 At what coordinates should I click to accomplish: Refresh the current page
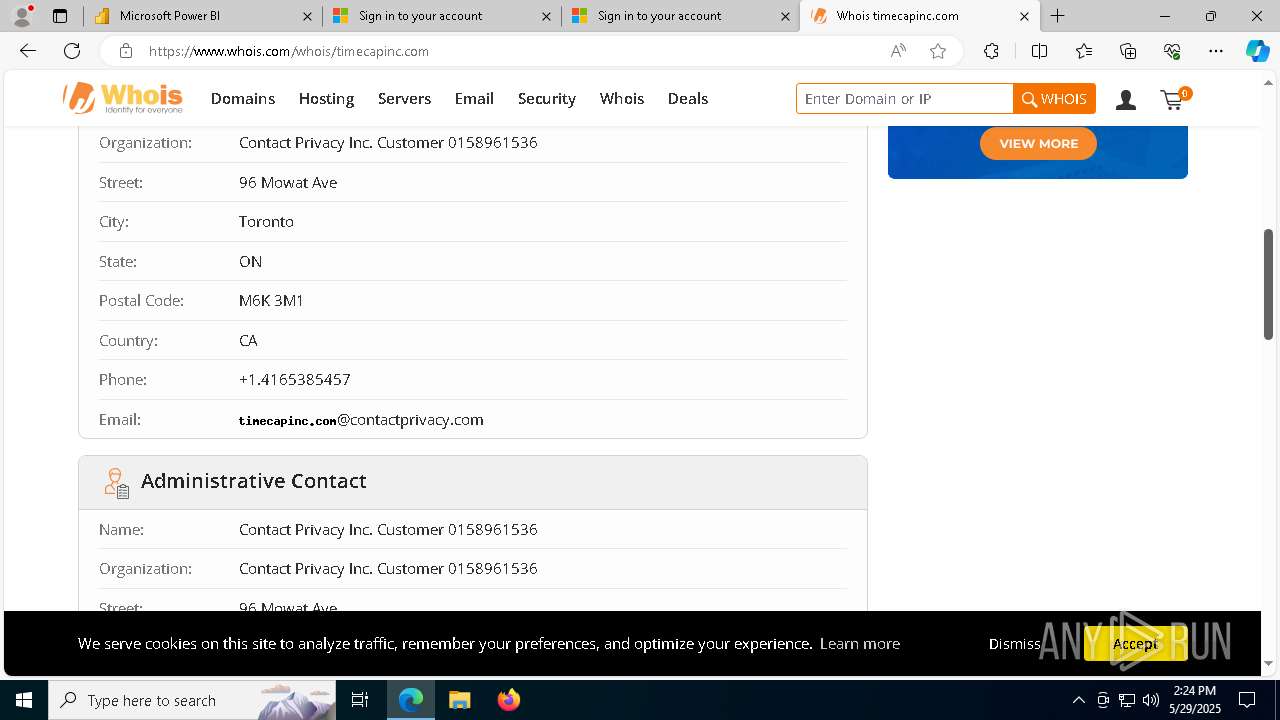72,51
